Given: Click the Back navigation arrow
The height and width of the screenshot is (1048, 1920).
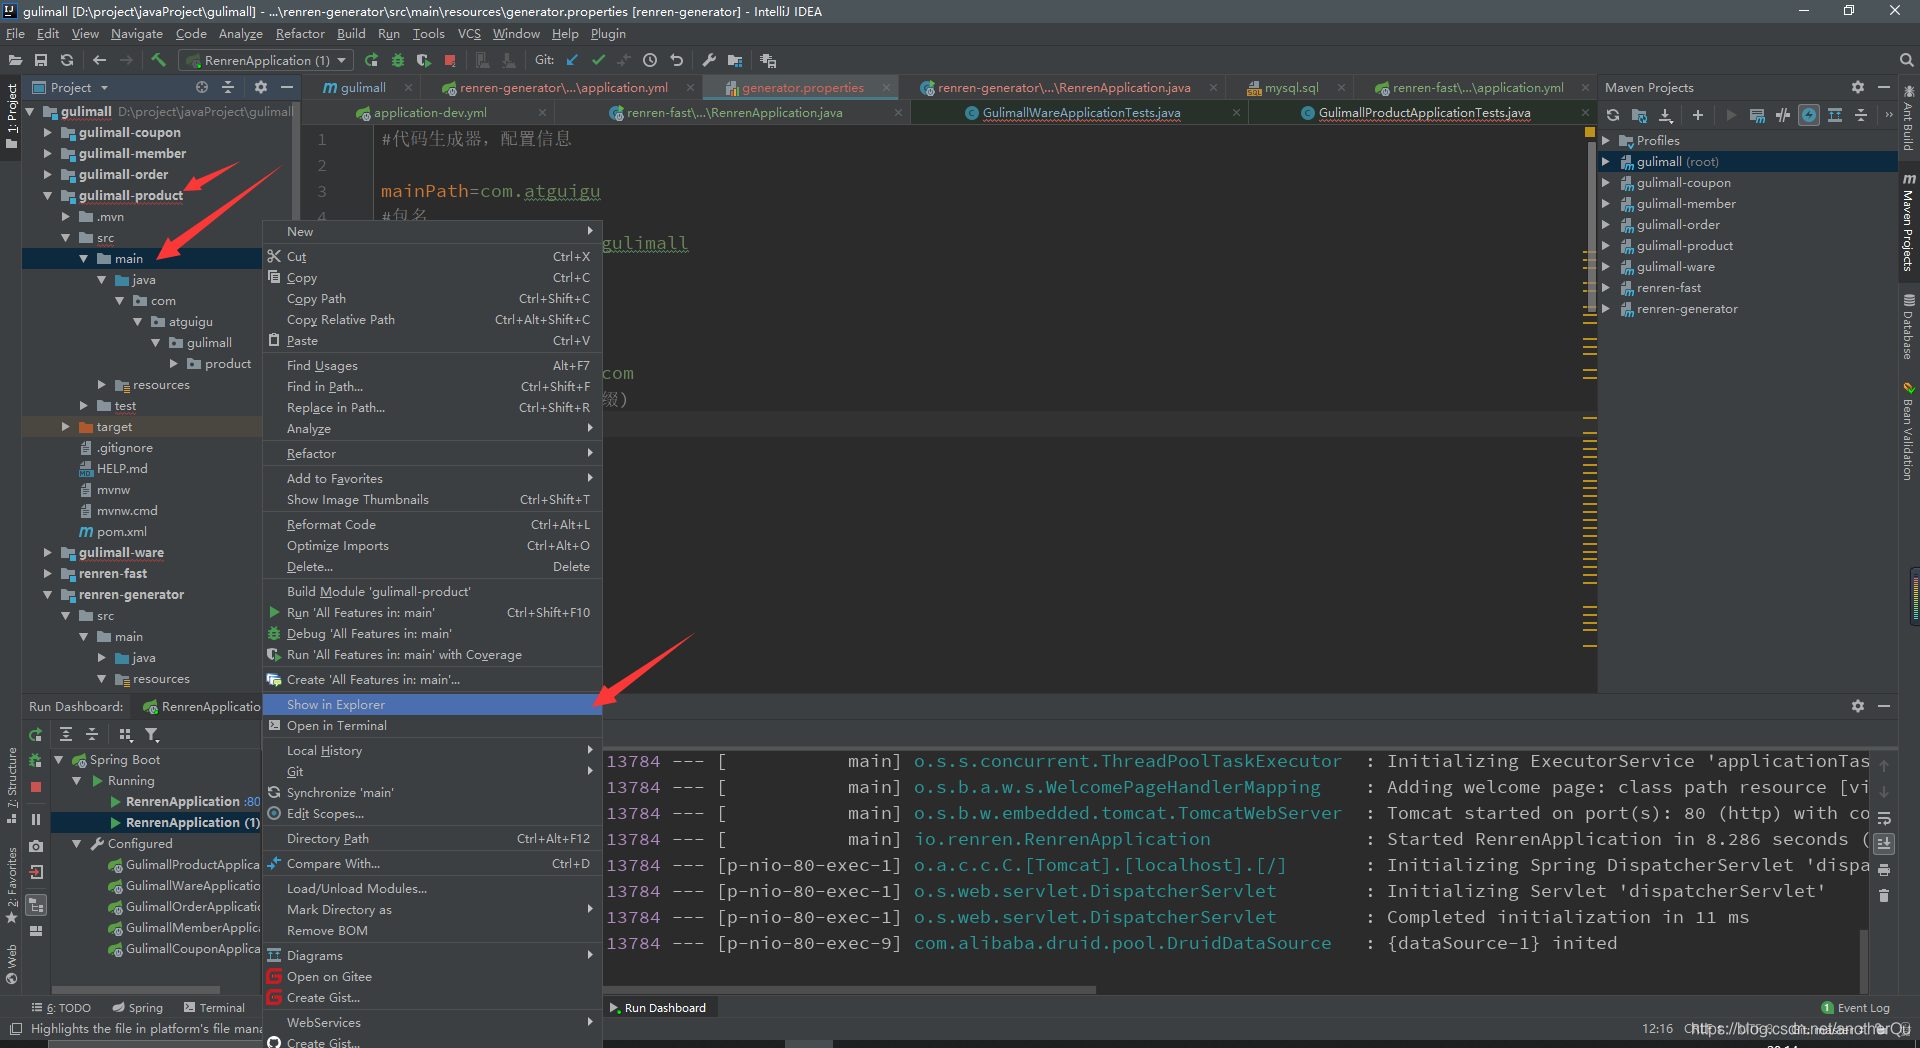Looking at the screenshot, I should pyautogui.click(x=99, y=60).
